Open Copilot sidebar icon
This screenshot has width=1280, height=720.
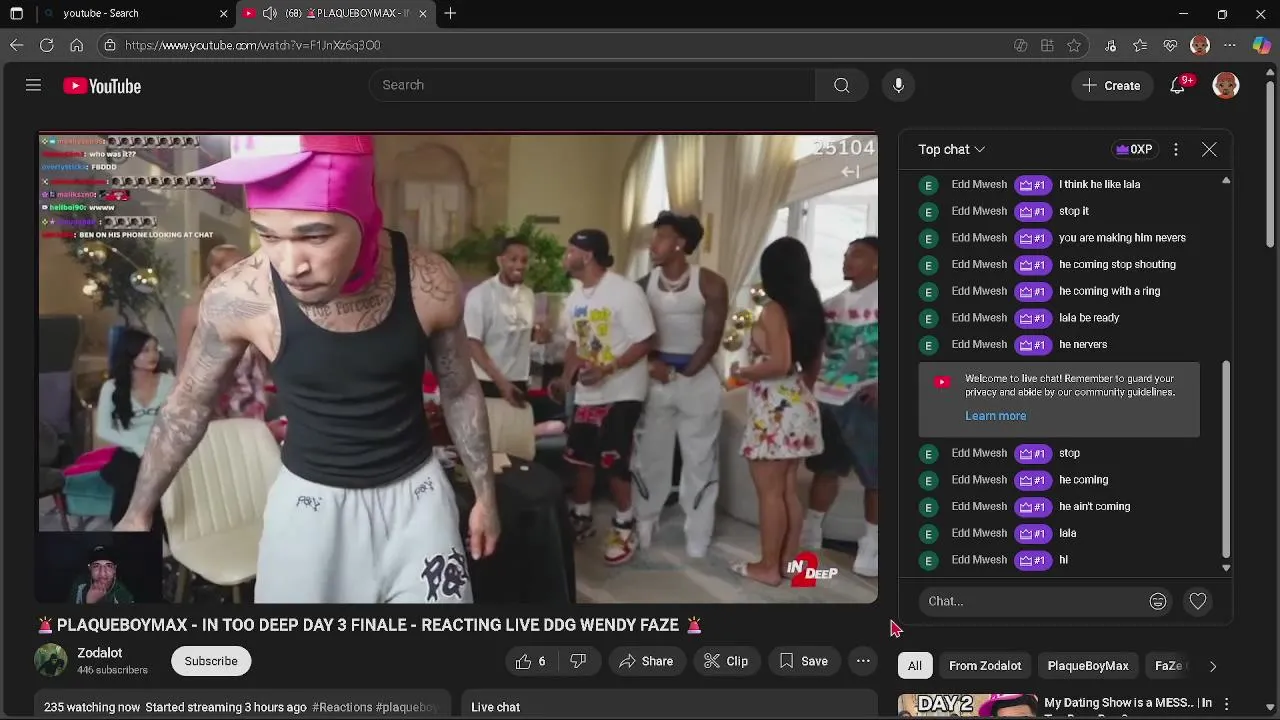pyautogui.click(x=1261, y=45)
